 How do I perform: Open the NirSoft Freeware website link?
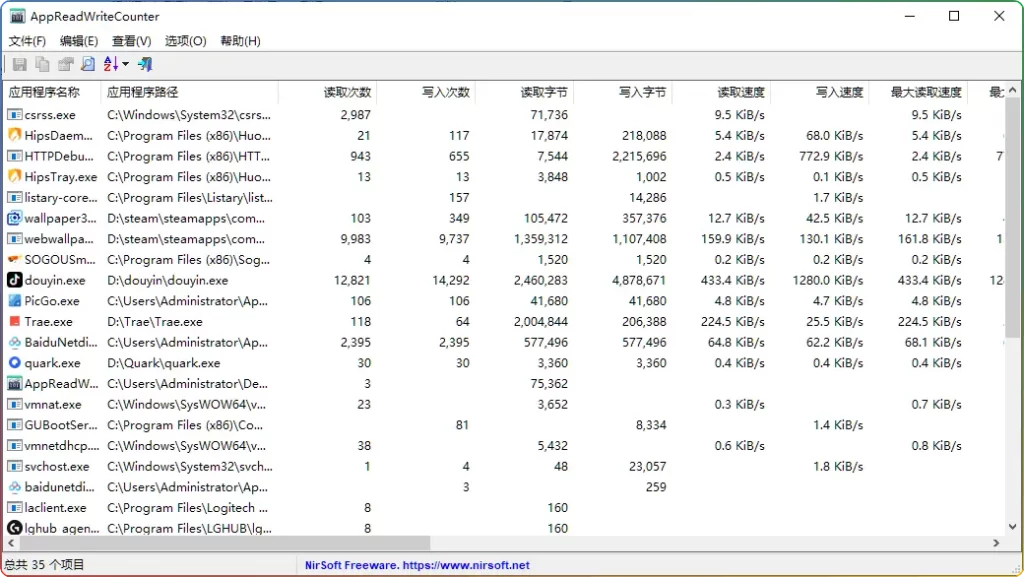[x=417, y=565]
